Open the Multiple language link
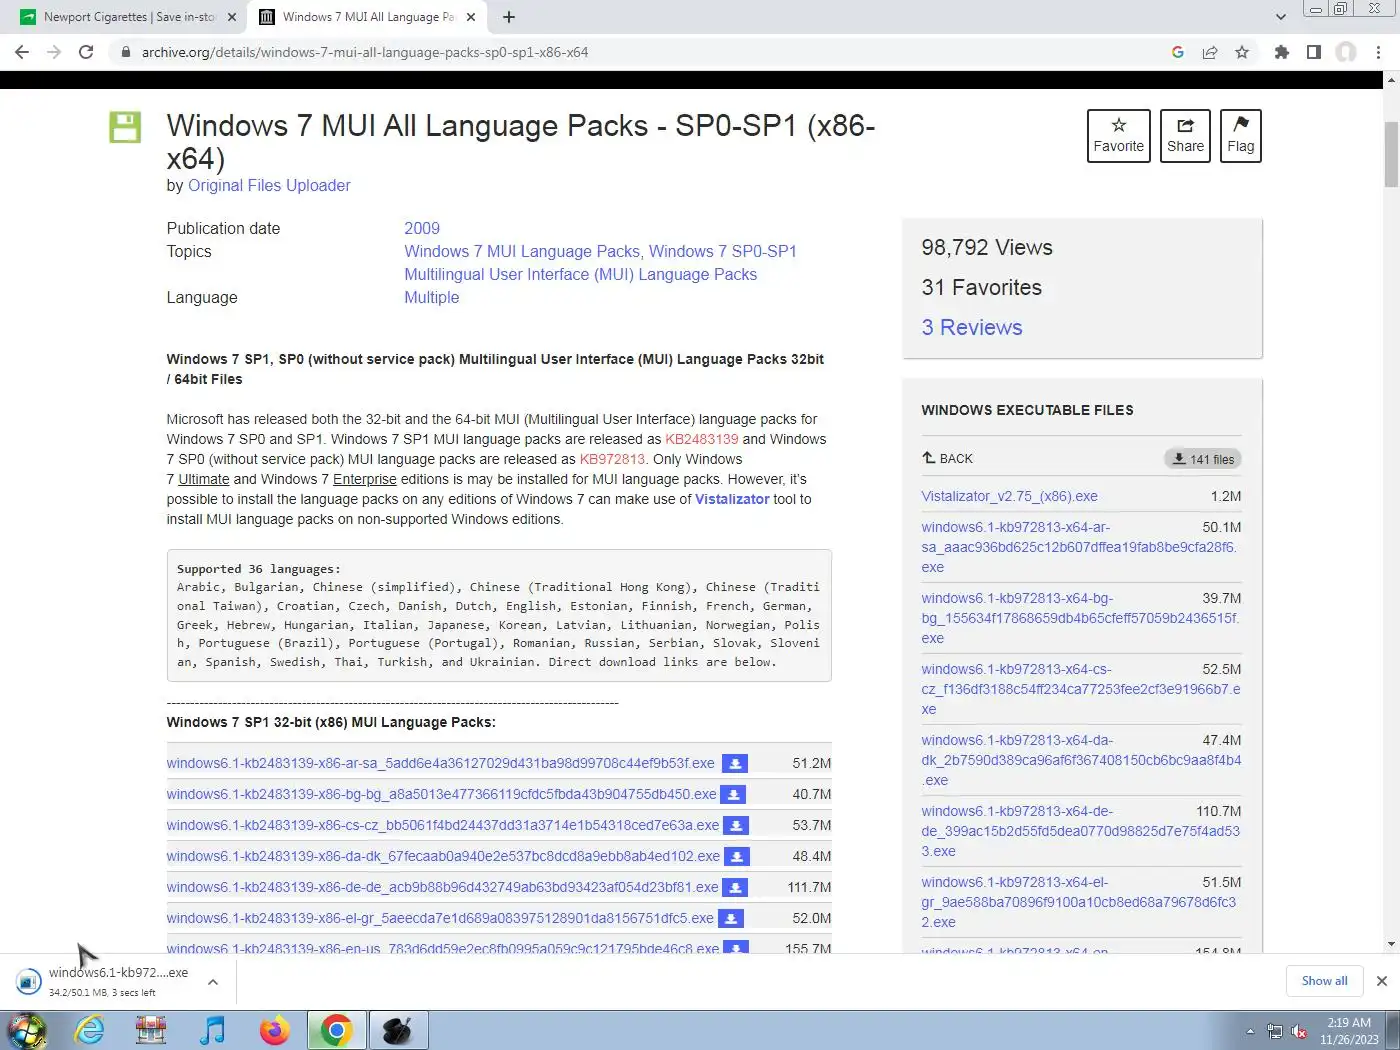The height and width of the screenshot is (1050, 1400). pos(432,297)
